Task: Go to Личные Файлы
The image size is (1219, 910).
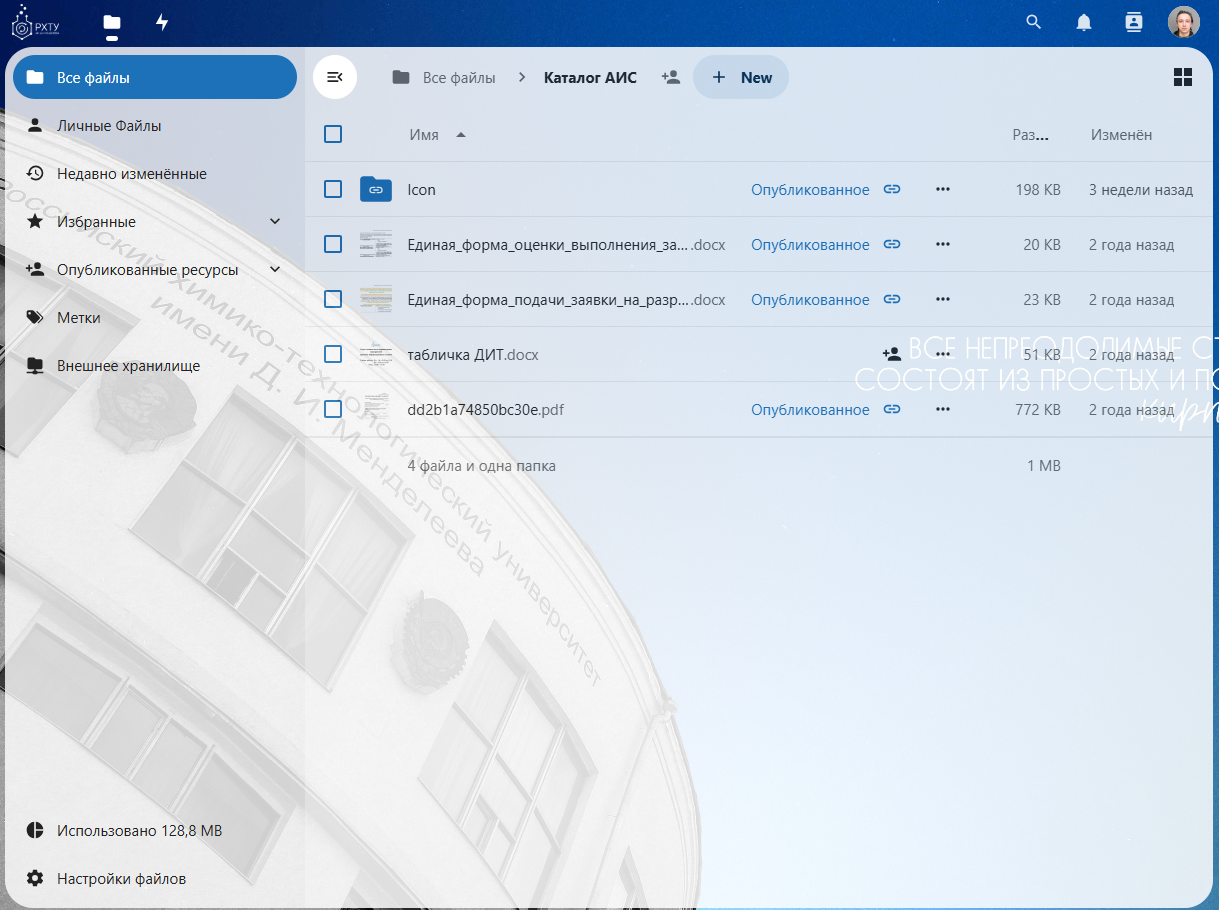Action: [x=109, y=126]
